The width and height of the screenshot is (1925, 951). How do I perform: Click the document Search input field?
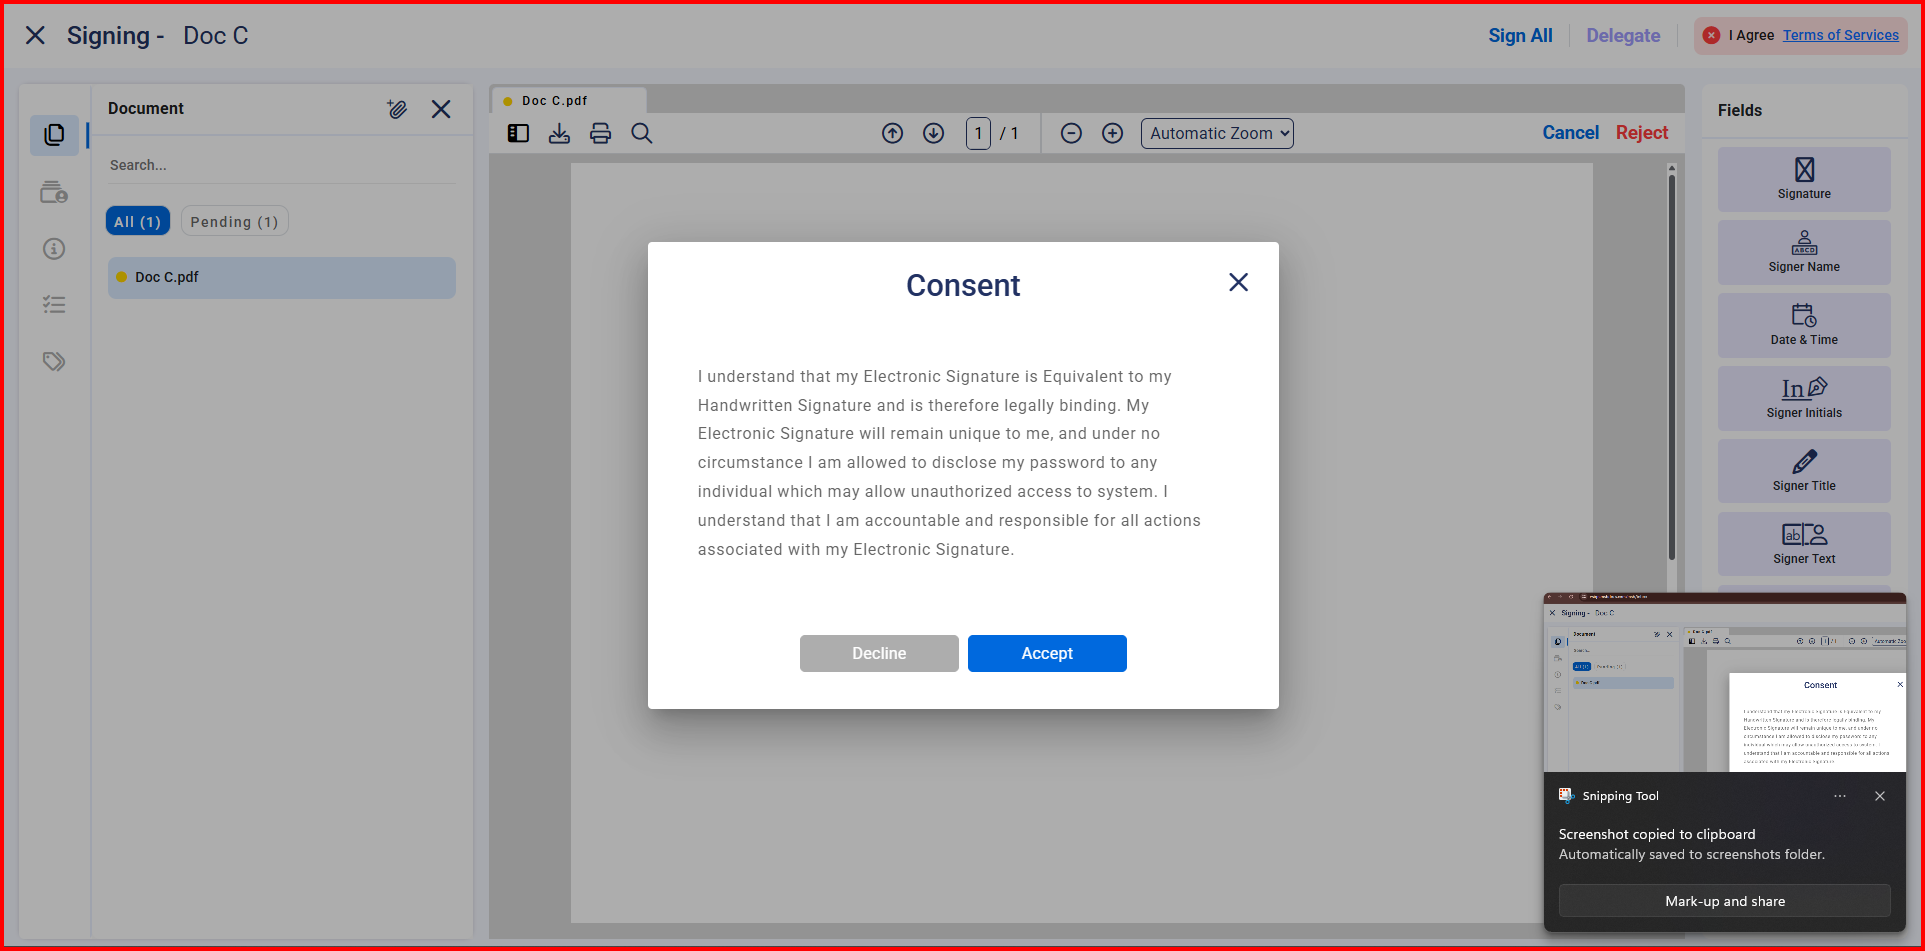[x=280, y=165]
